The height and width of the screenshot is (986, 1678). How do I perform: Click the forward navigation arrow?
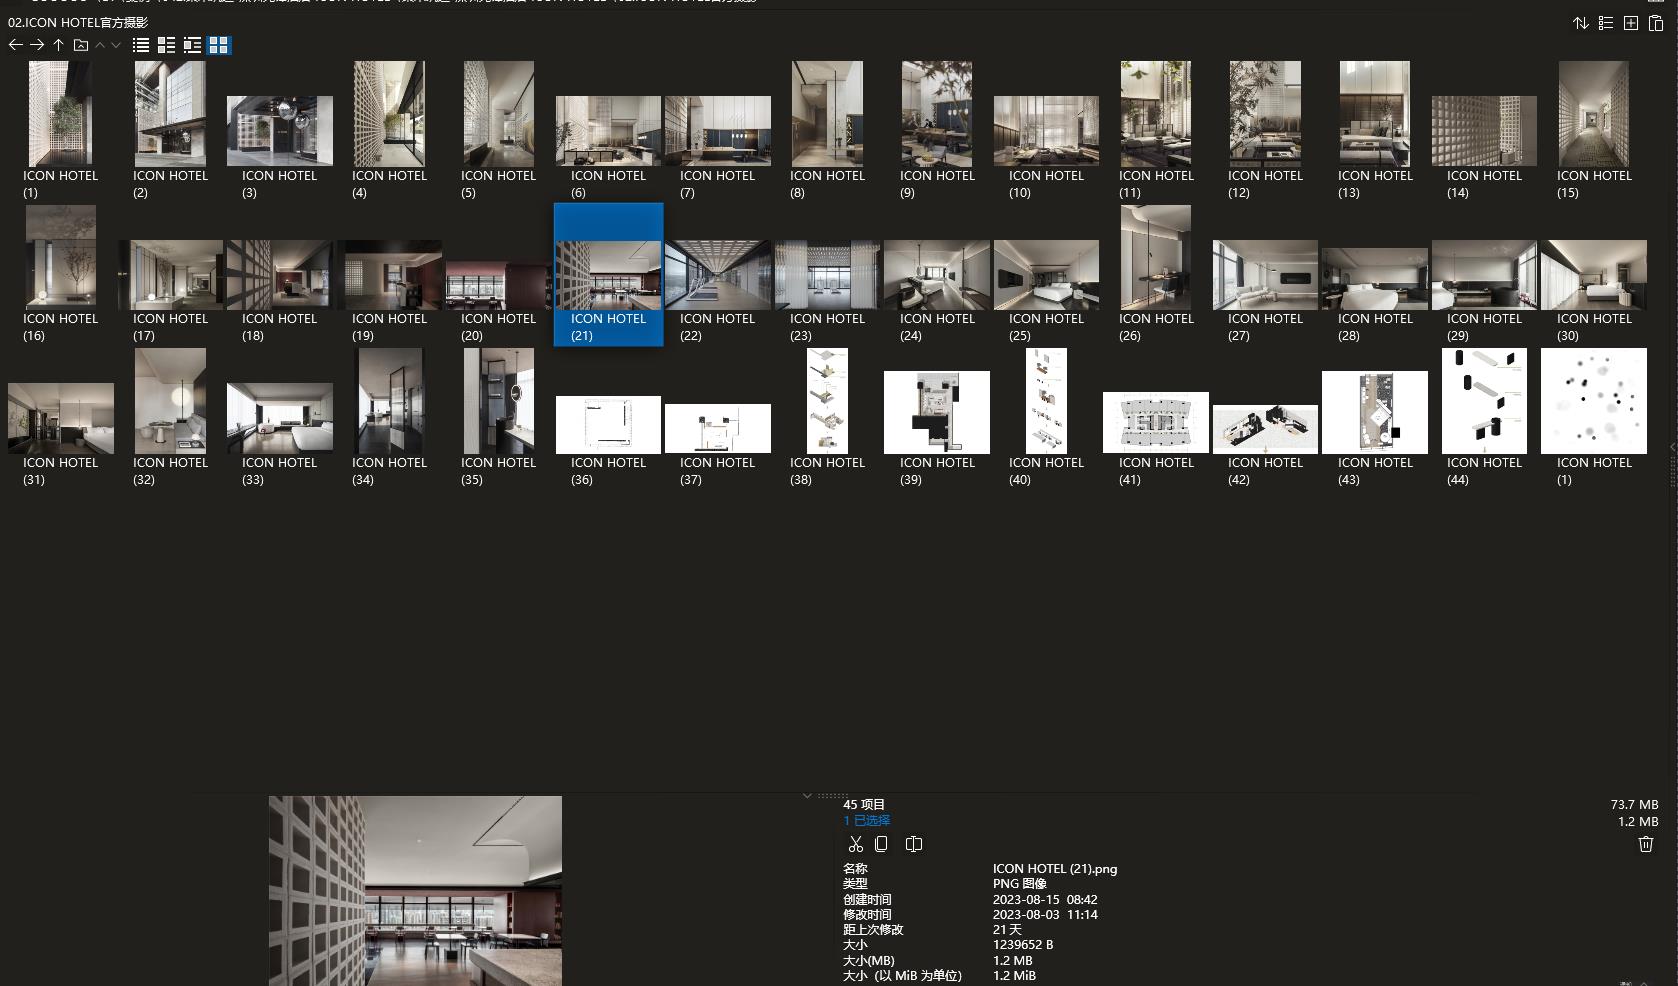(x=37, y=45)
